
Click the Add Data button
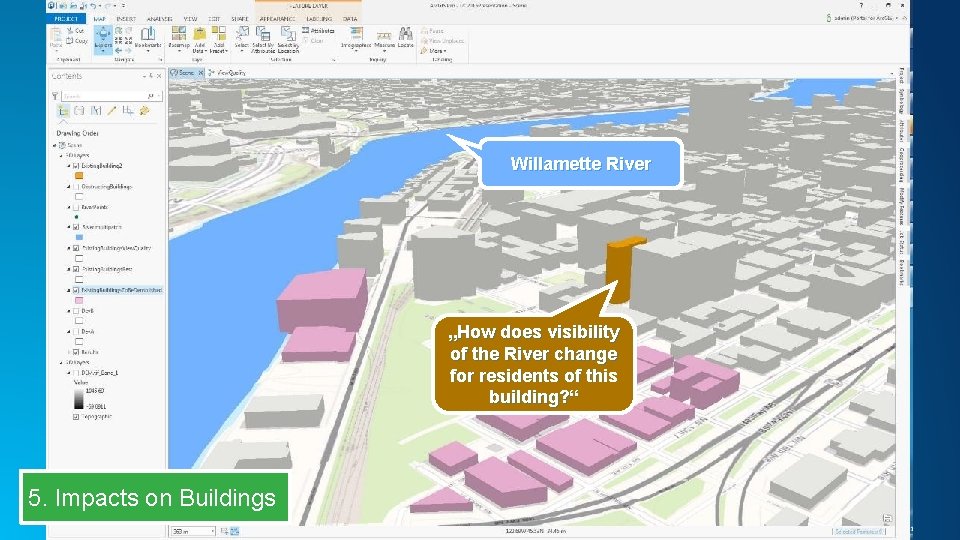tap(200, 39)
